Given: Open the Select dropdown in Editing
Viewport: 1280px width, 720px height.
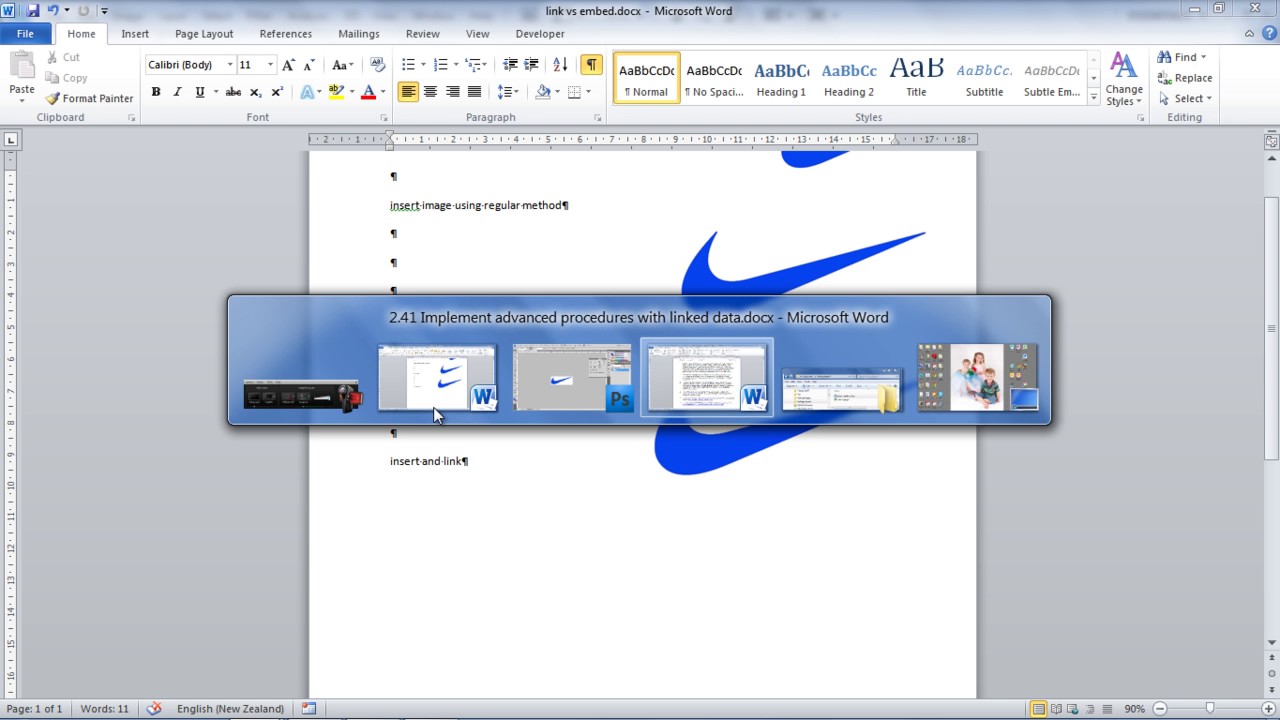Looking at the screenshot, I should coord(1185,98).
